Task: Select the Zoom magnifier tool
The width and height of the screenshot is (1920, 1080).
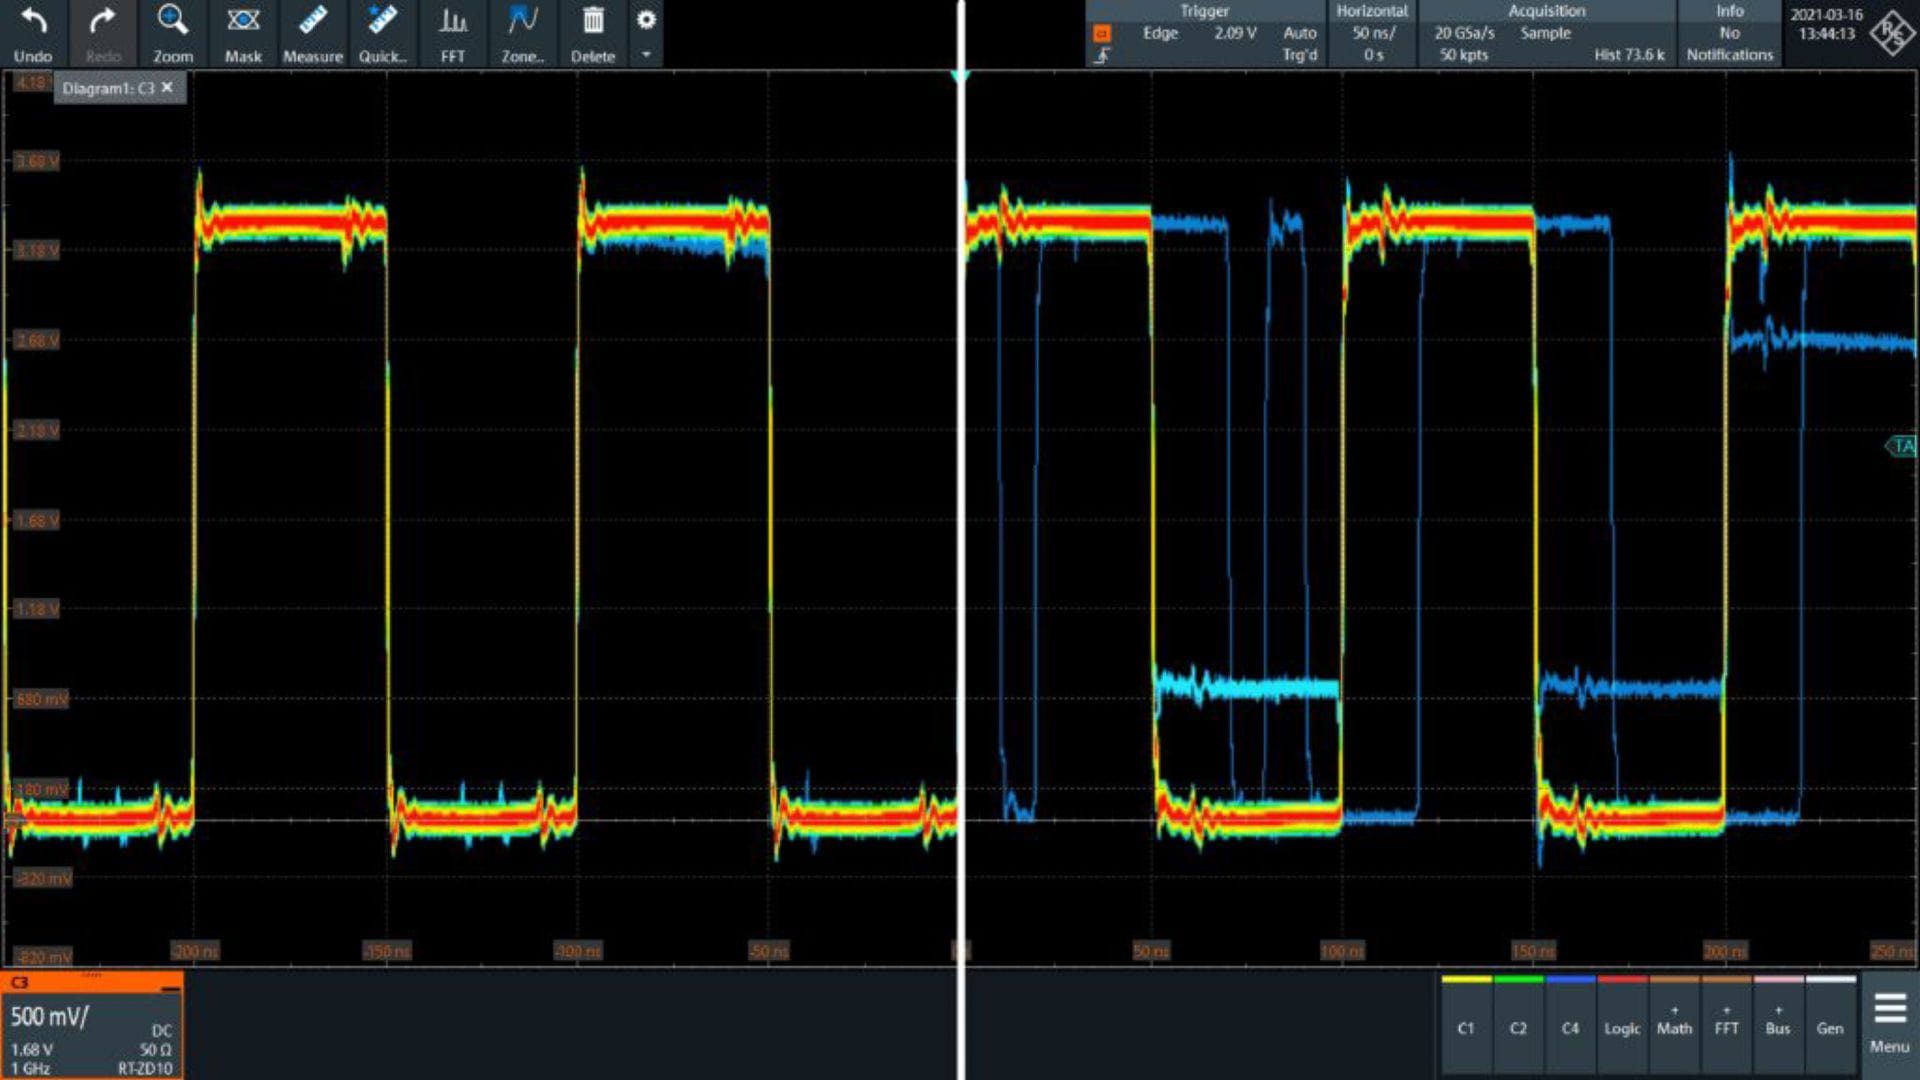Action: click(172, 22)
